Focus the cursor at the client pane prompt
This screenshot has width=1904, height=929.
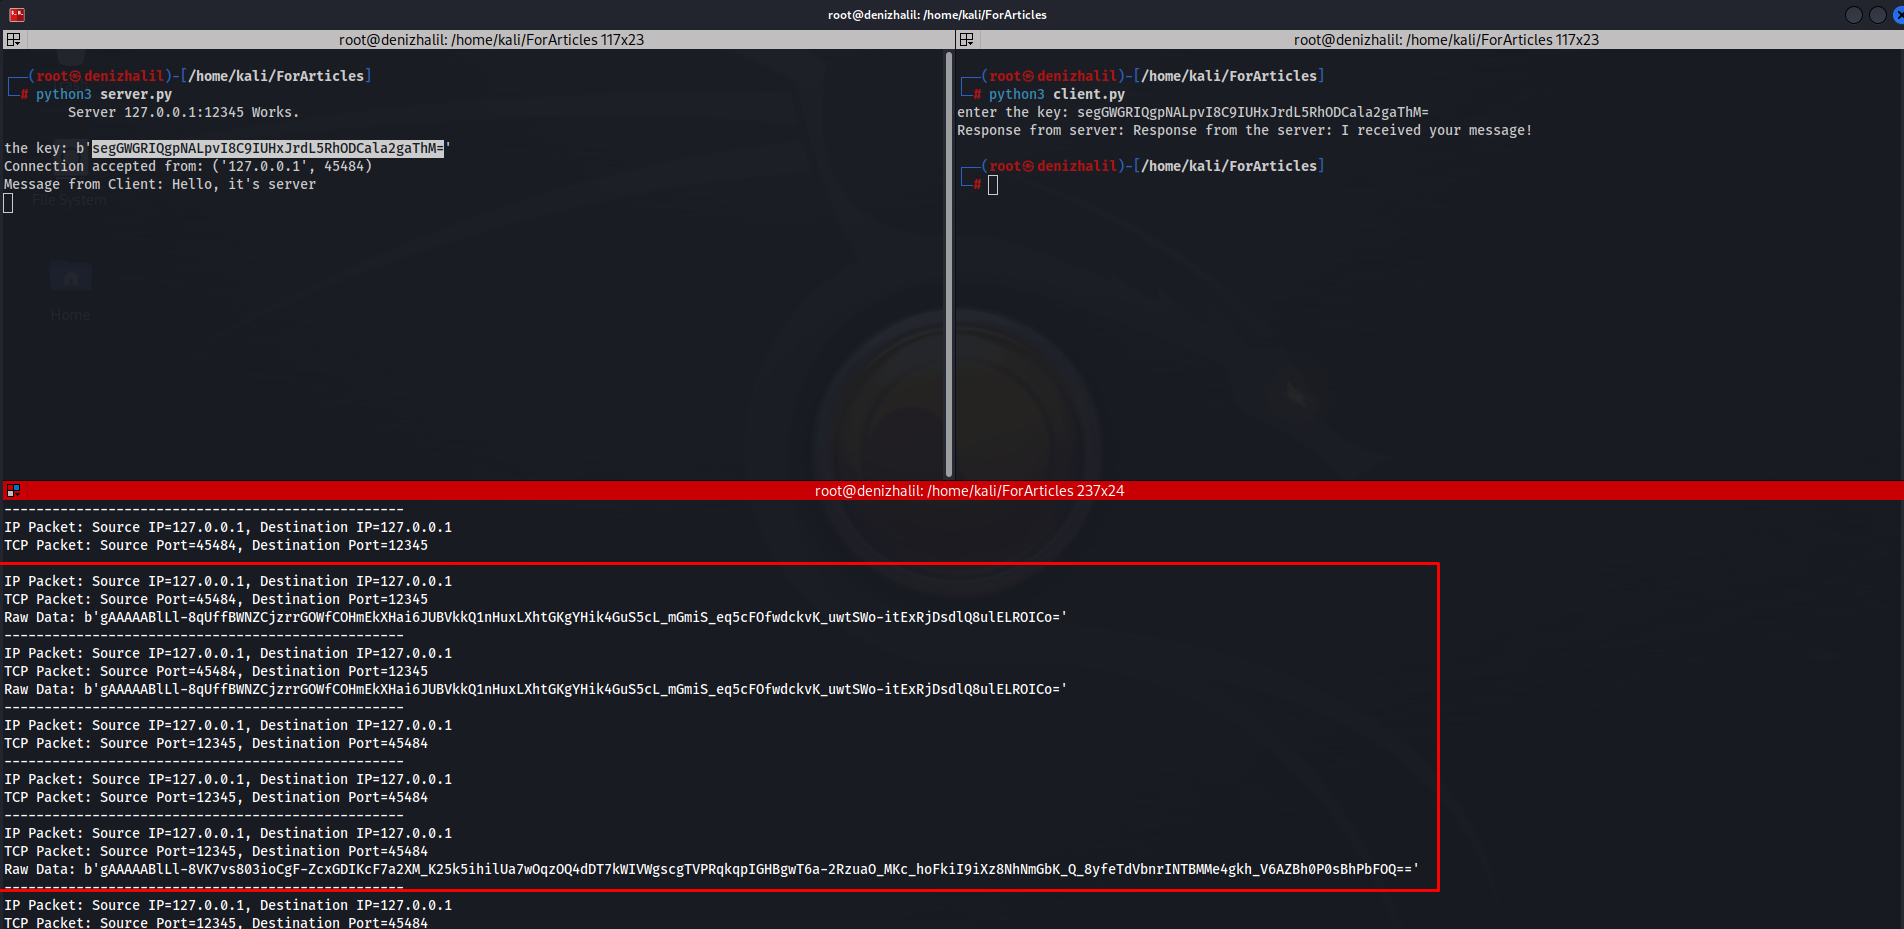click(x=992, y=185)
